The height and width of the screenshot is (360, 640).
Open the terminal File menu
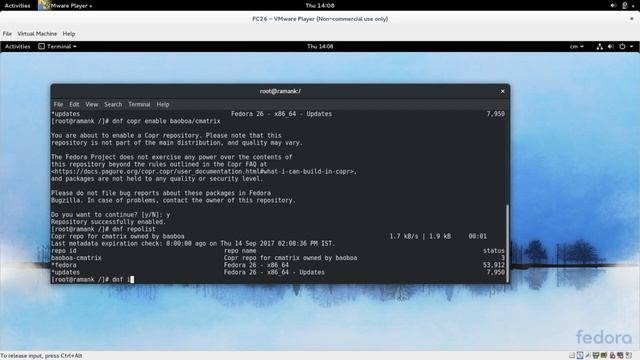(x=58, y=104)
